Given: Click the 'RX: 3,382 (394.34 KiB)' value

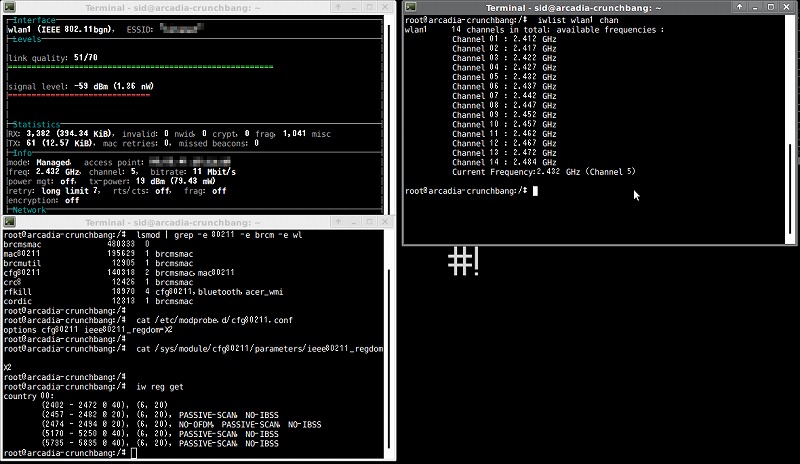Looking at the screenshot, I should pos(61,134).
